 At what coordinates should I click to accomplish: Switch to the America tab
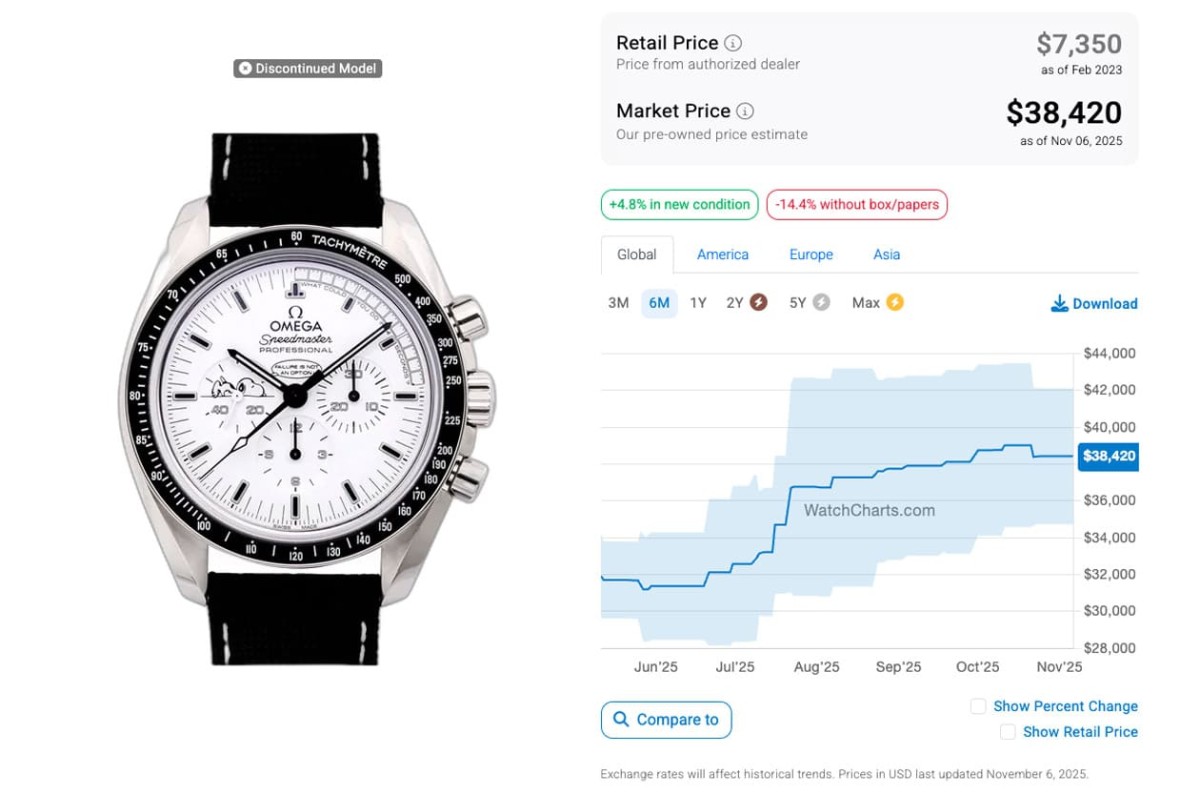tap(722, 254)
